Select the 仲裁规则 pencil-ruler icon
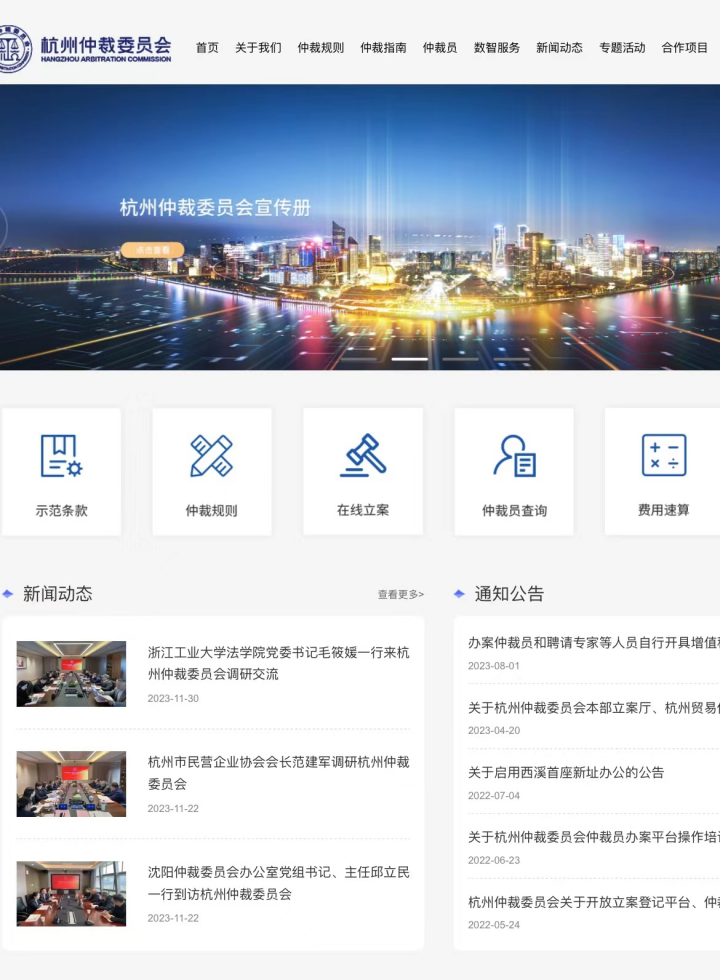The height and width of the screenshot is (980, 720). [x=211, y=456]
